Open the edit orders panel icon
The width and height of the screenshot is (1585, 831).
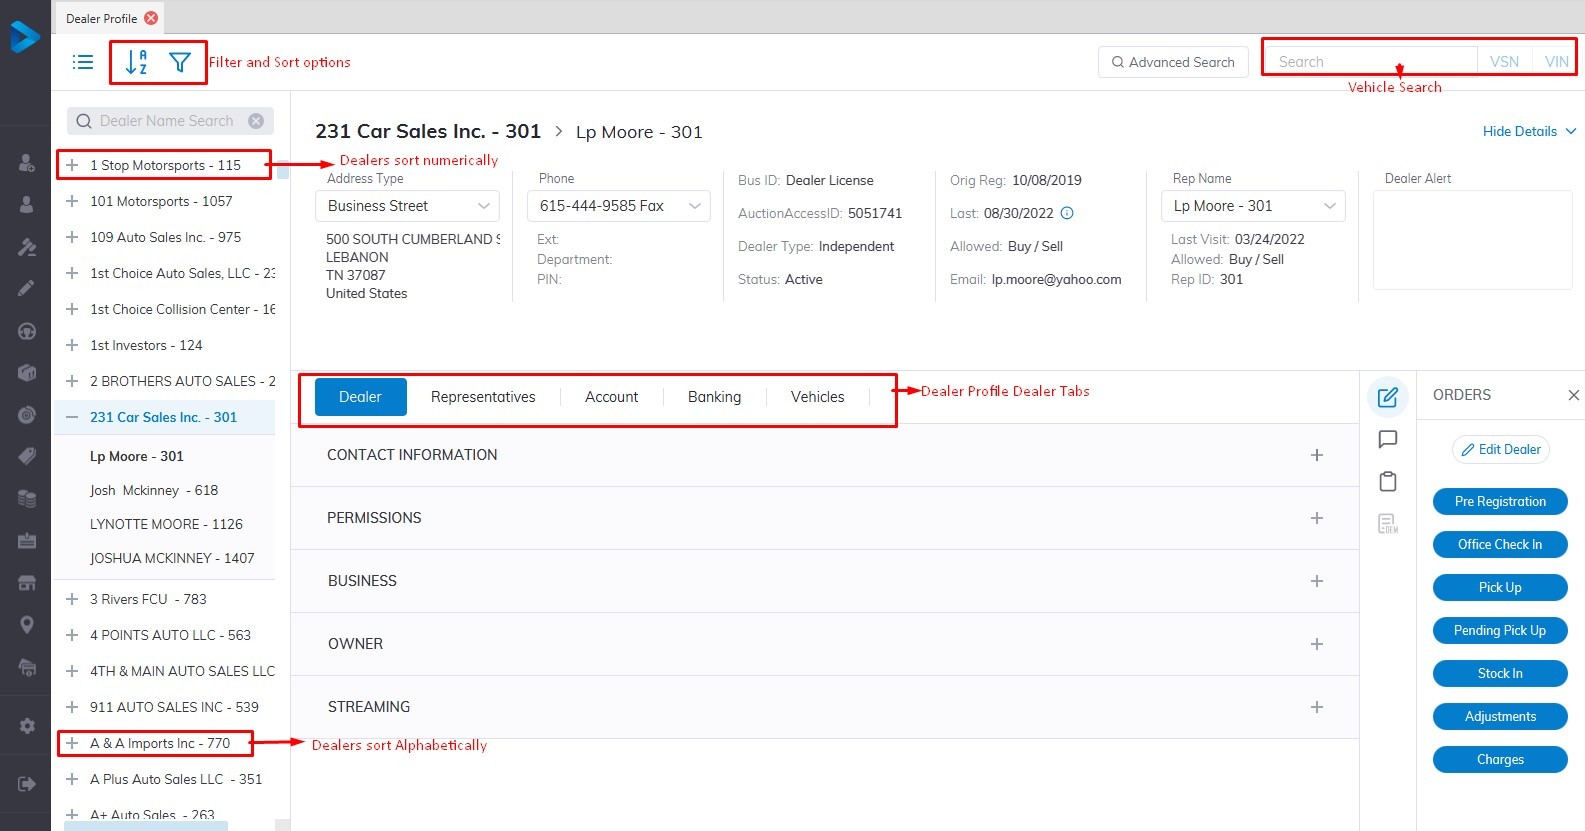tap(1387, 397)
